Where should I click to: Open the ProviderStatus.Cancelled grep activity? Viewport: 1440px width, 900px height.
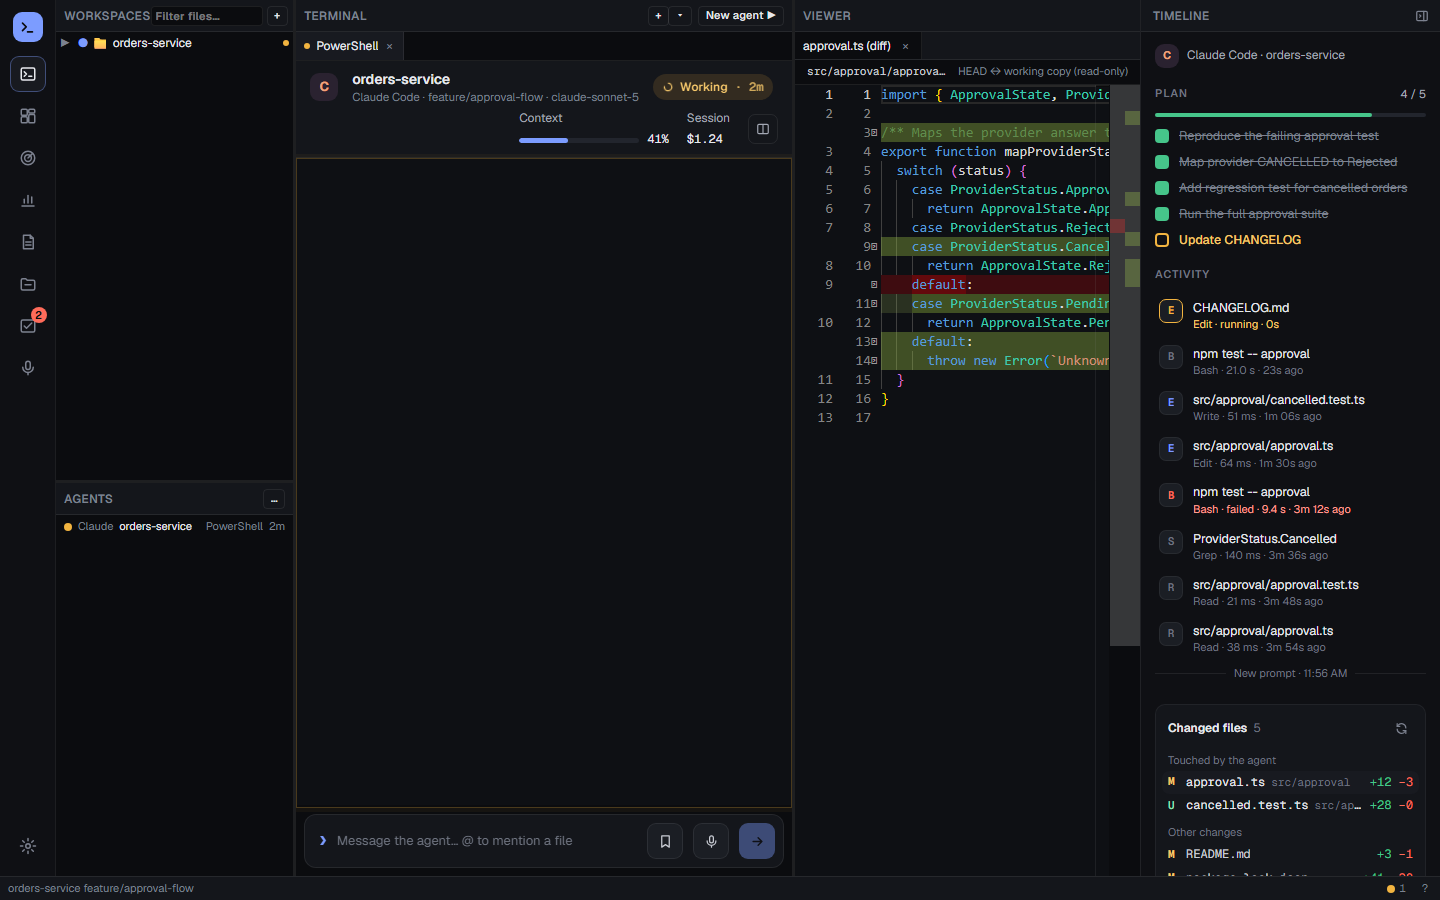point(1290,546)
